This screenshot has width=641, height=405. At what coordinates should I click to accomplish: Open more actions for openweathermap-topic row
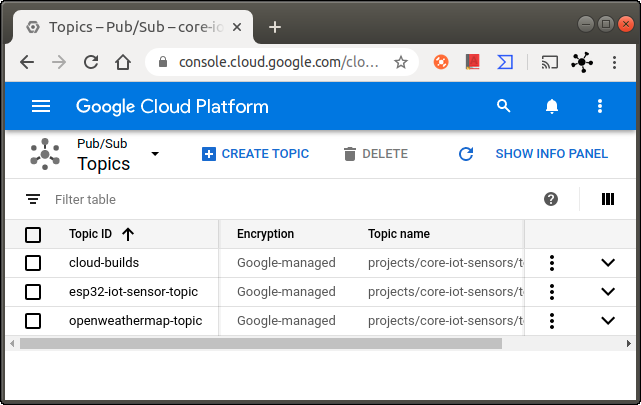point(551,321)
